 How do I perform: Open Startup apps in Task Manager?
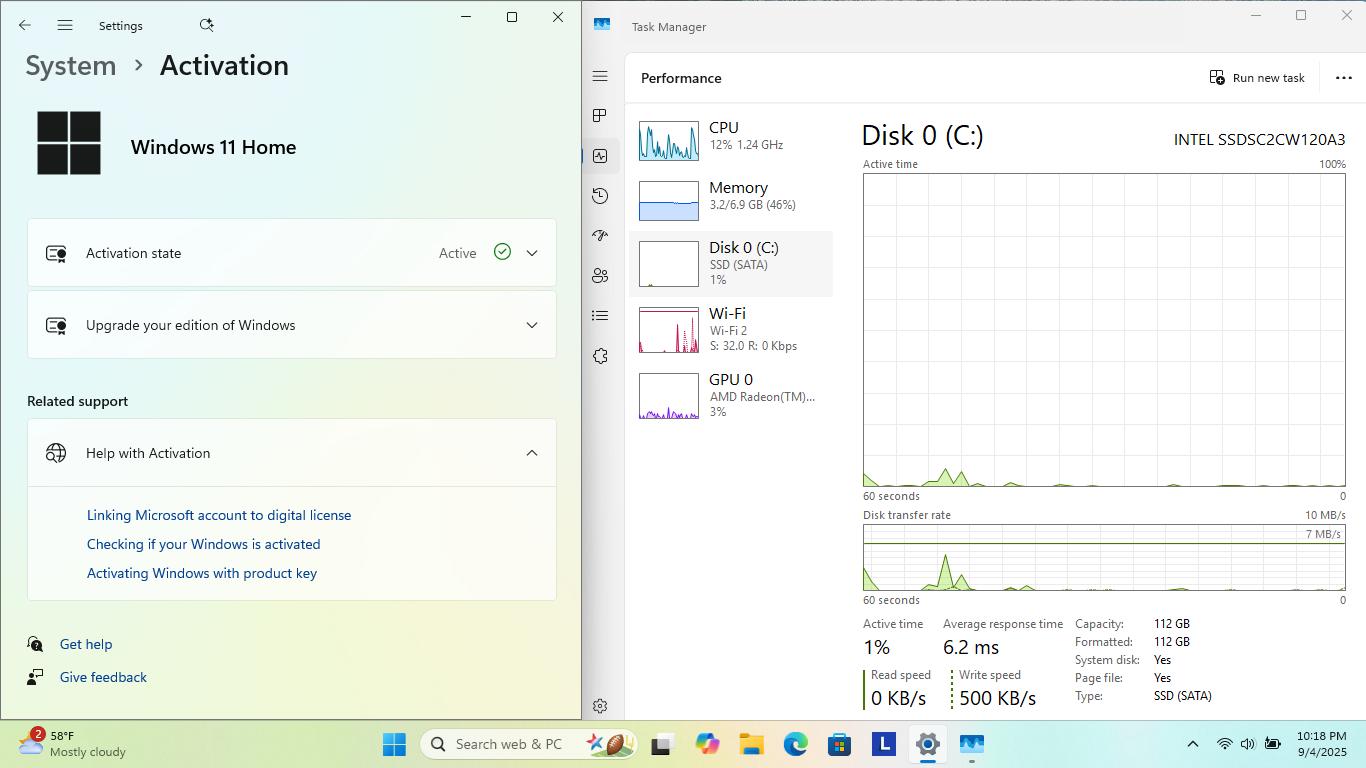click(600, 236)
